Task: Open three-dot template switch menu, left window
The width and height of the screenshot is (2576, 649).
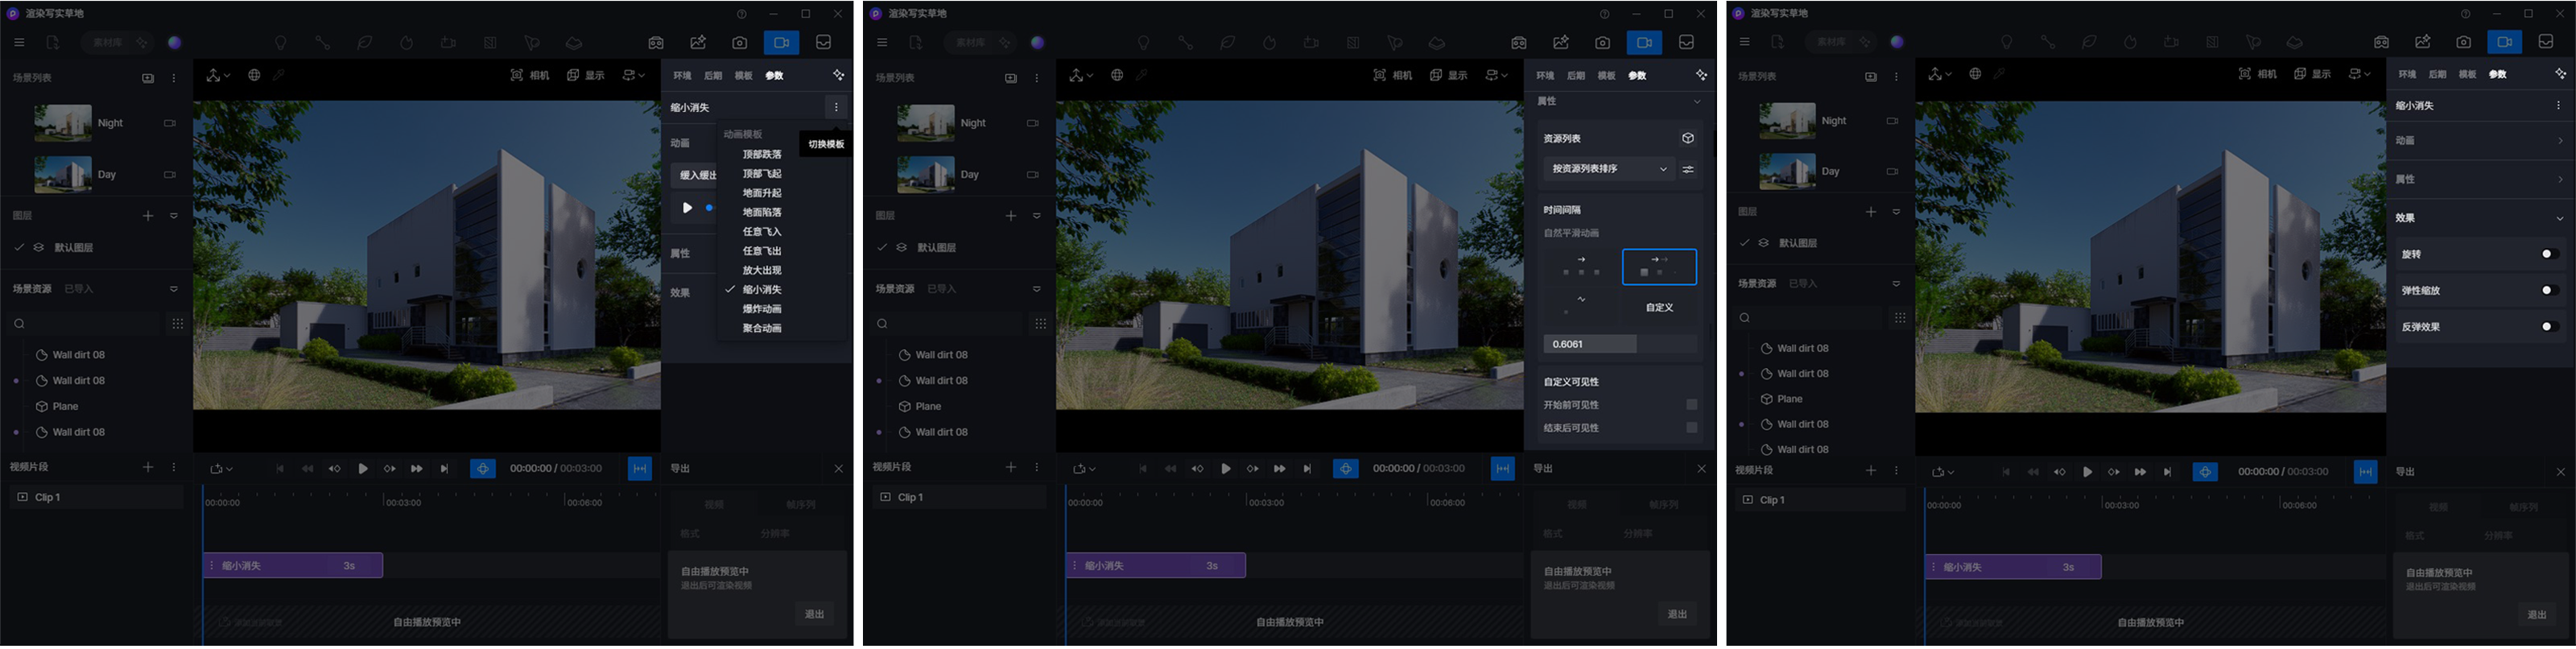Action: tap(836, 107)
